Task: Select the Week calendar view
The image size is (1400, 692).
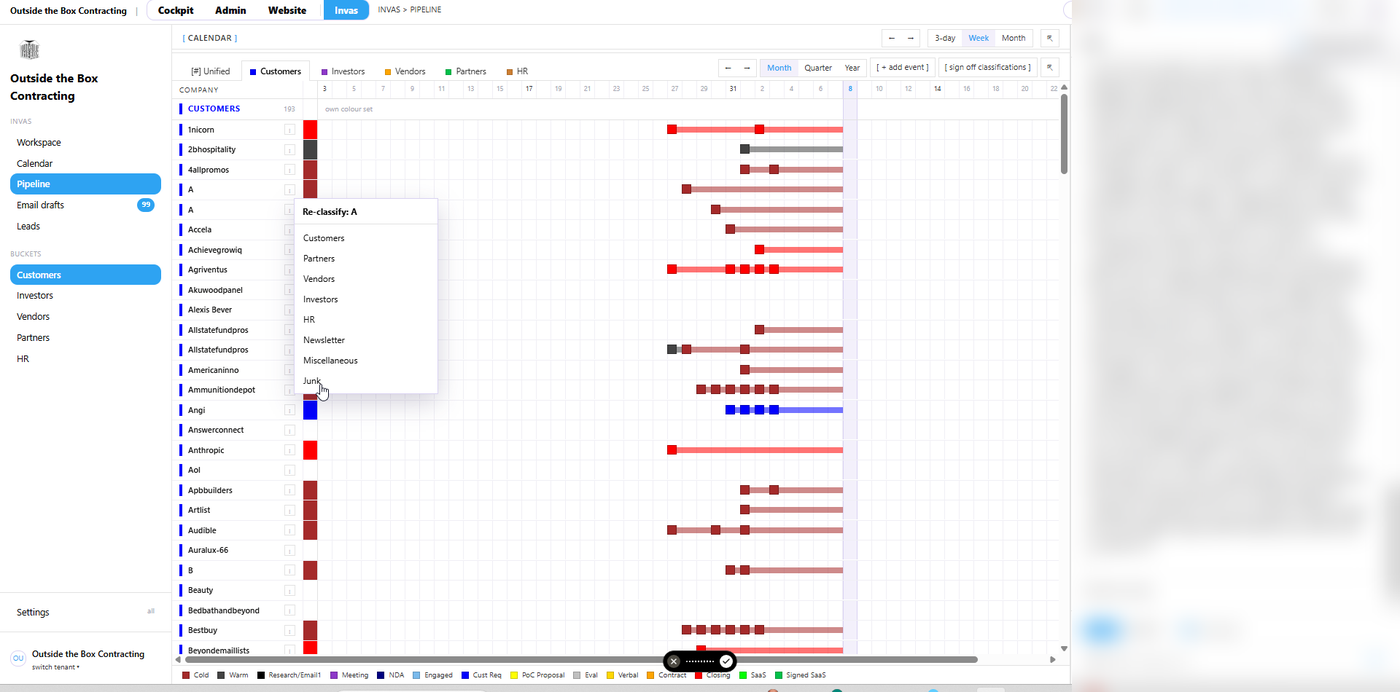Action: [979, 38]
